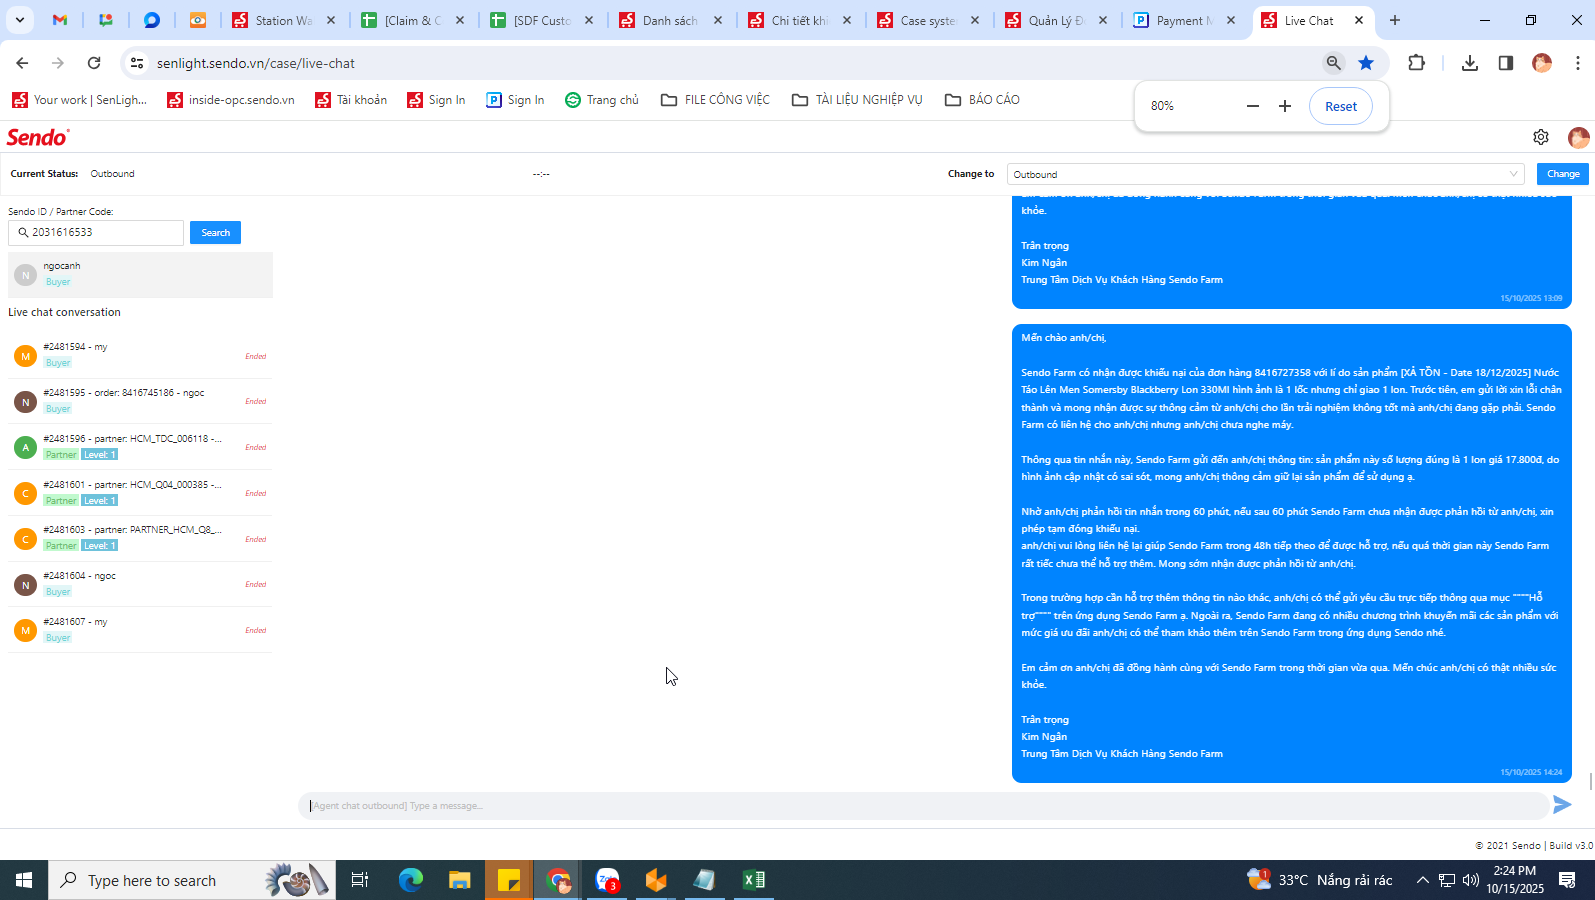The height and width of the screenshot is (900, 1595).
Task: Open the Chrome side panel
Action: coord(1505,63)
